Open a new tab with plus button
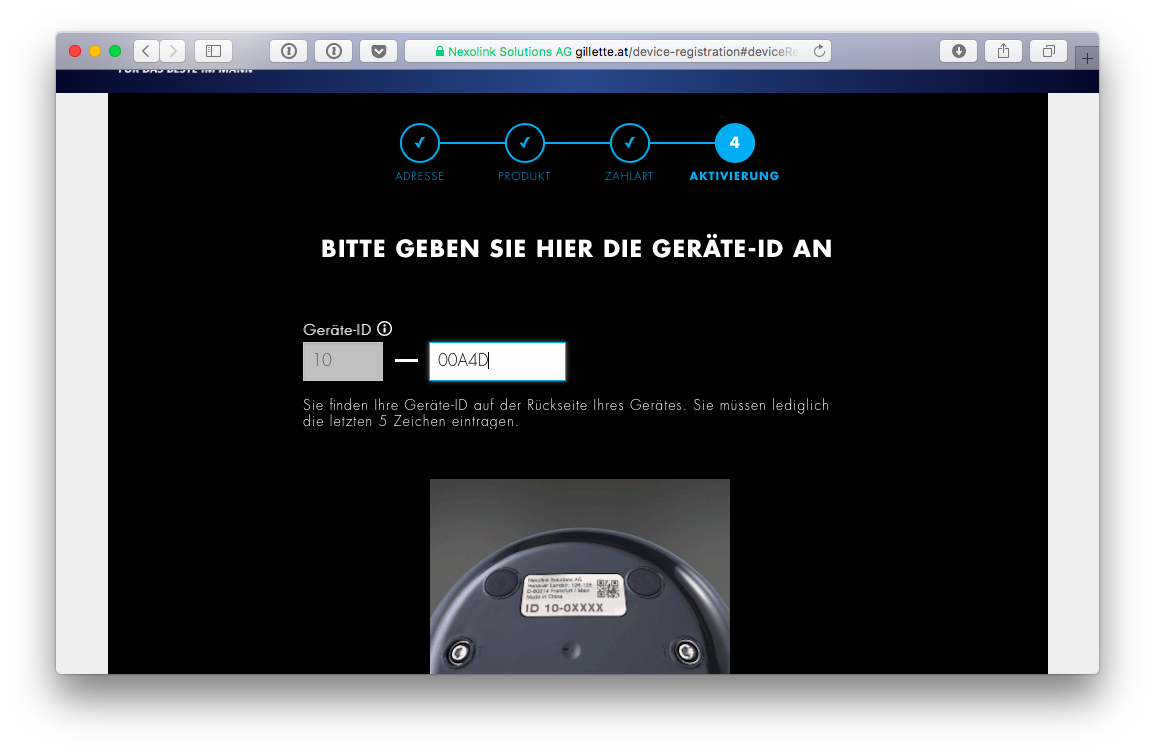This screenshot has width=1155, height=754. (1086, 58)
